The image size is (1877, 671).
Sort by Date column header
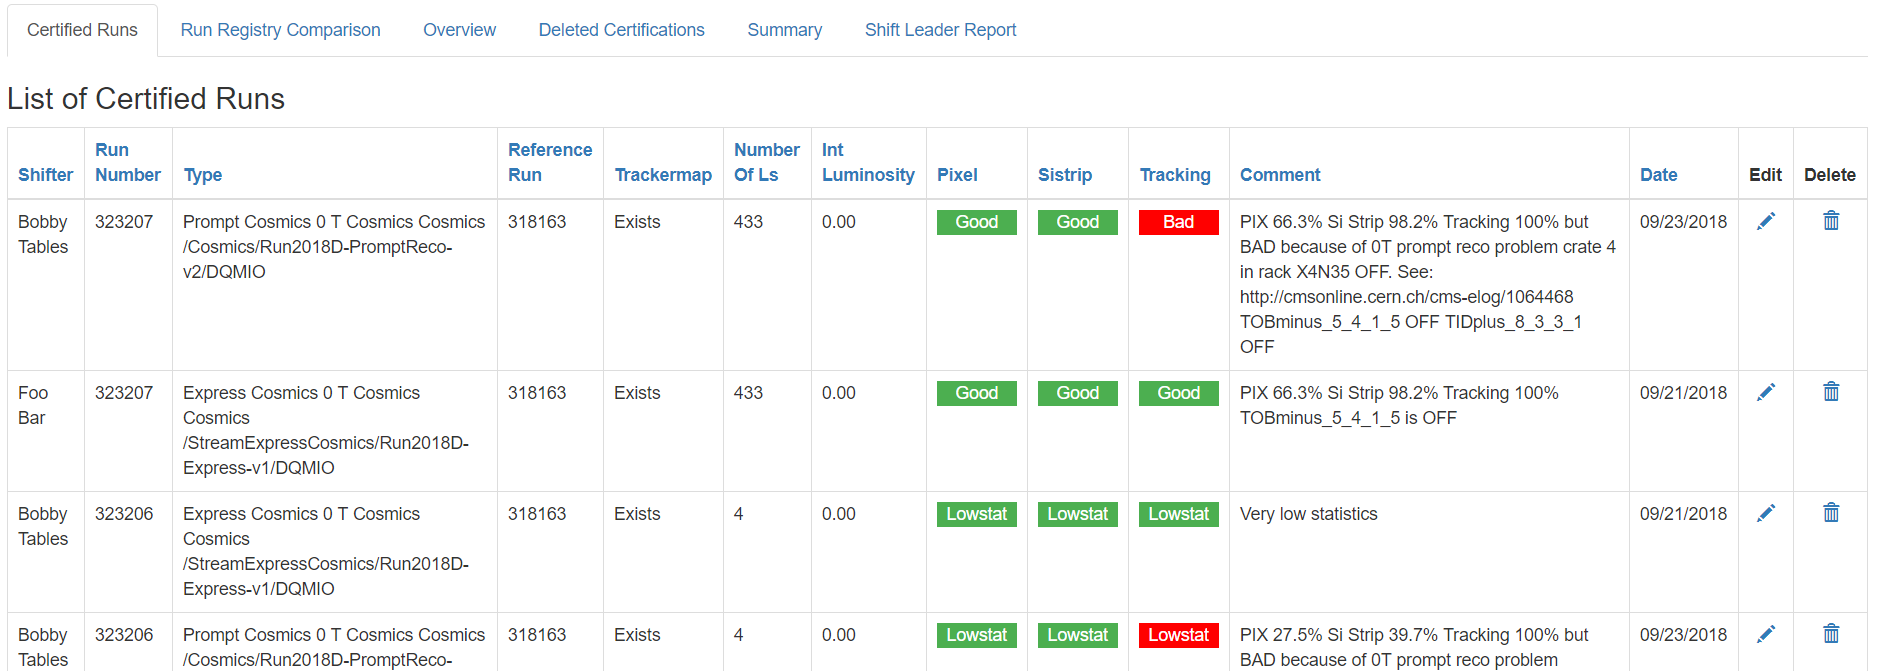(x=1658, y=175)
